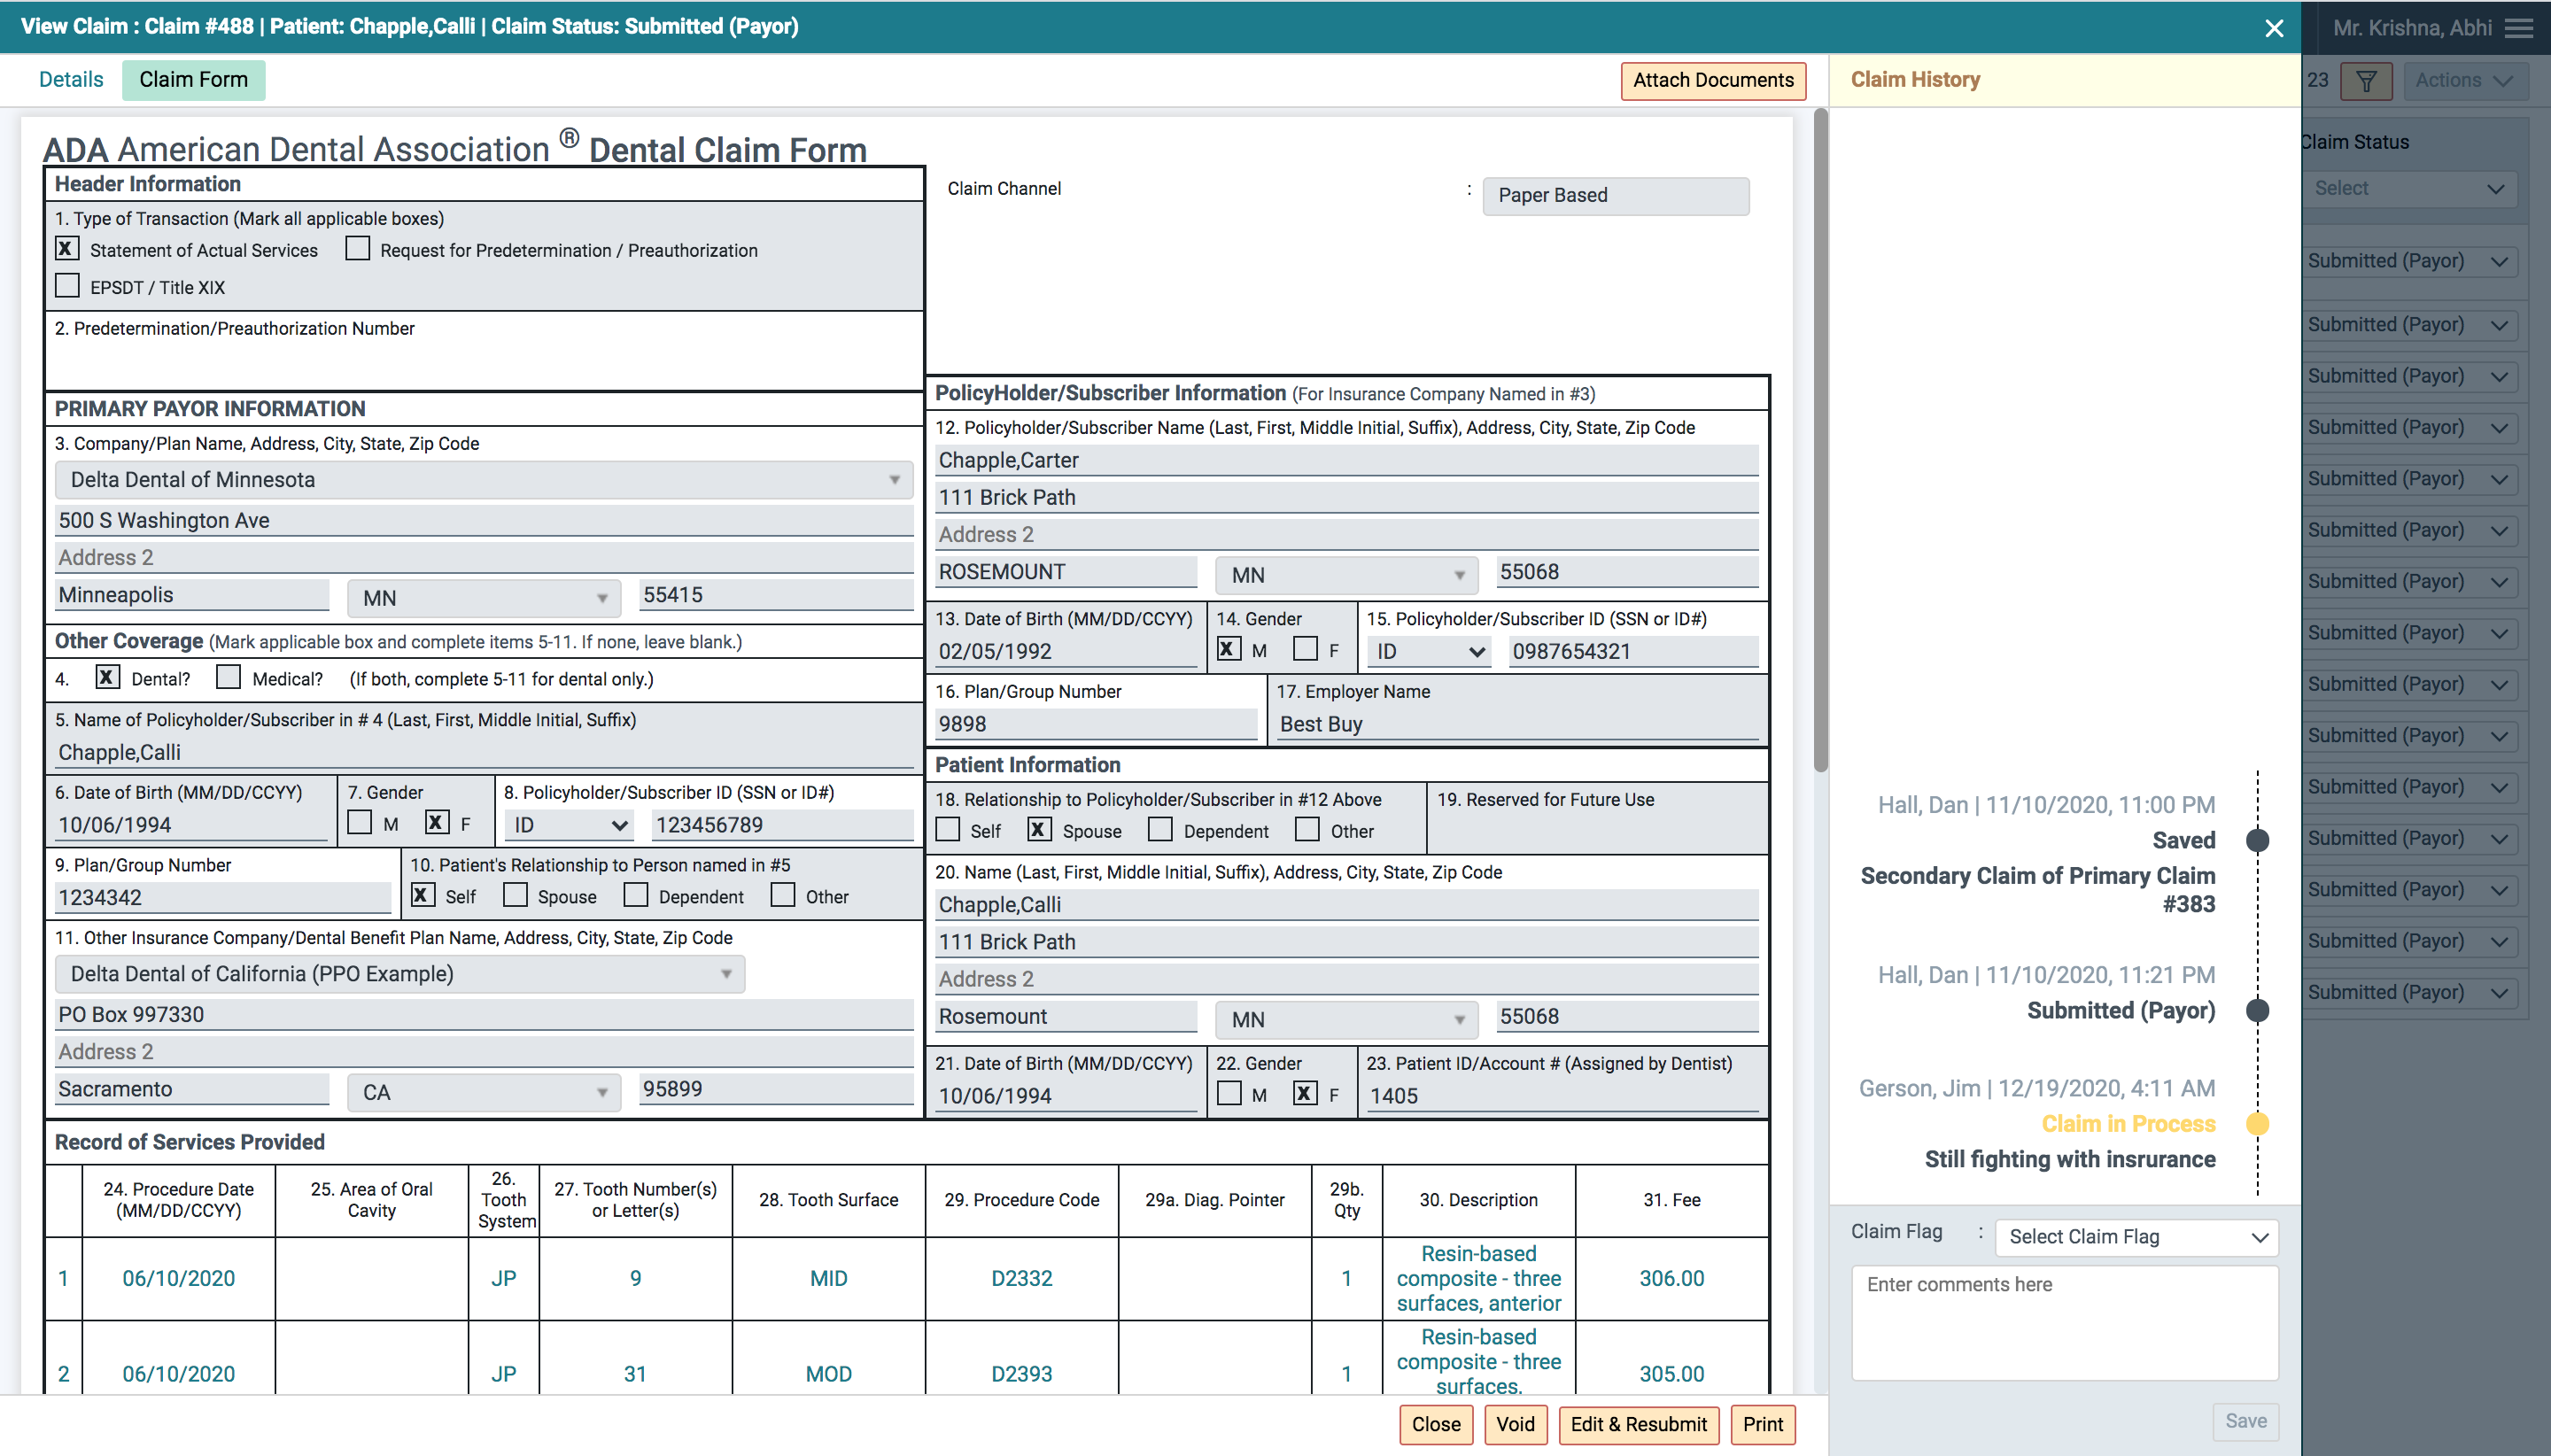Switch to the Details tab
This screenshot has height=1456, width=2551.
coord(70,79)
